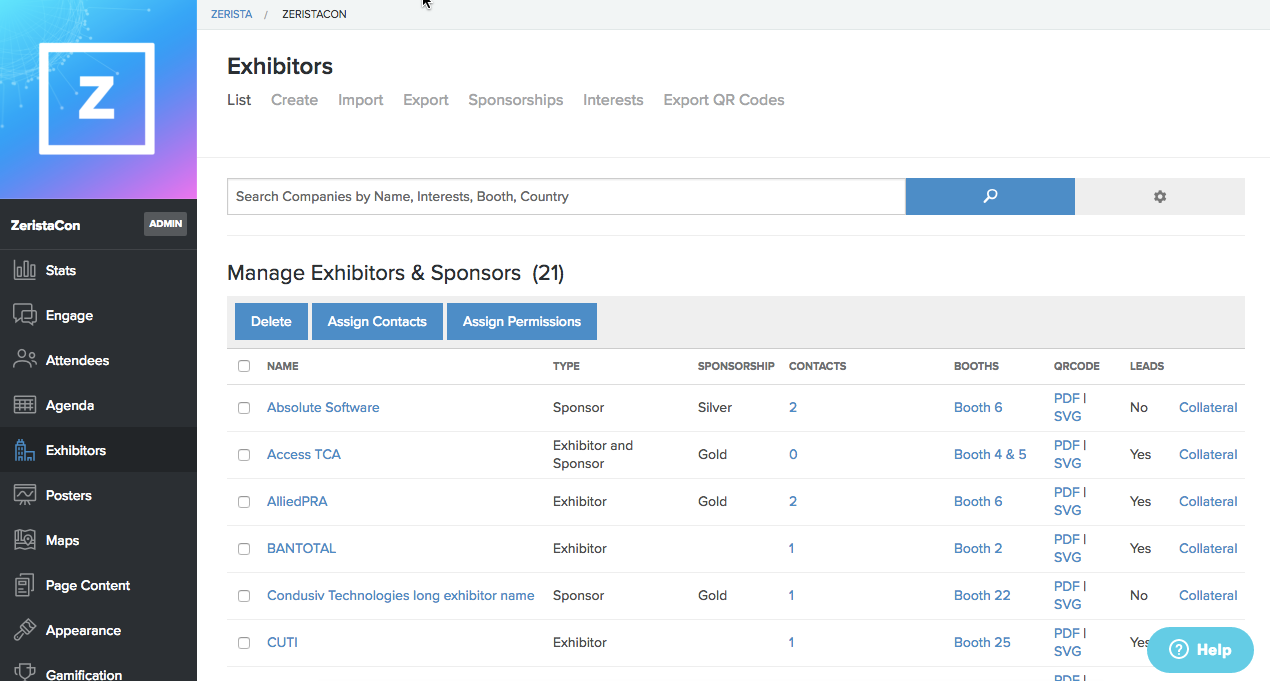Click the Assign Permissions button
The width and height of the screenshot is (1270, 681).
tap(521, 321)
